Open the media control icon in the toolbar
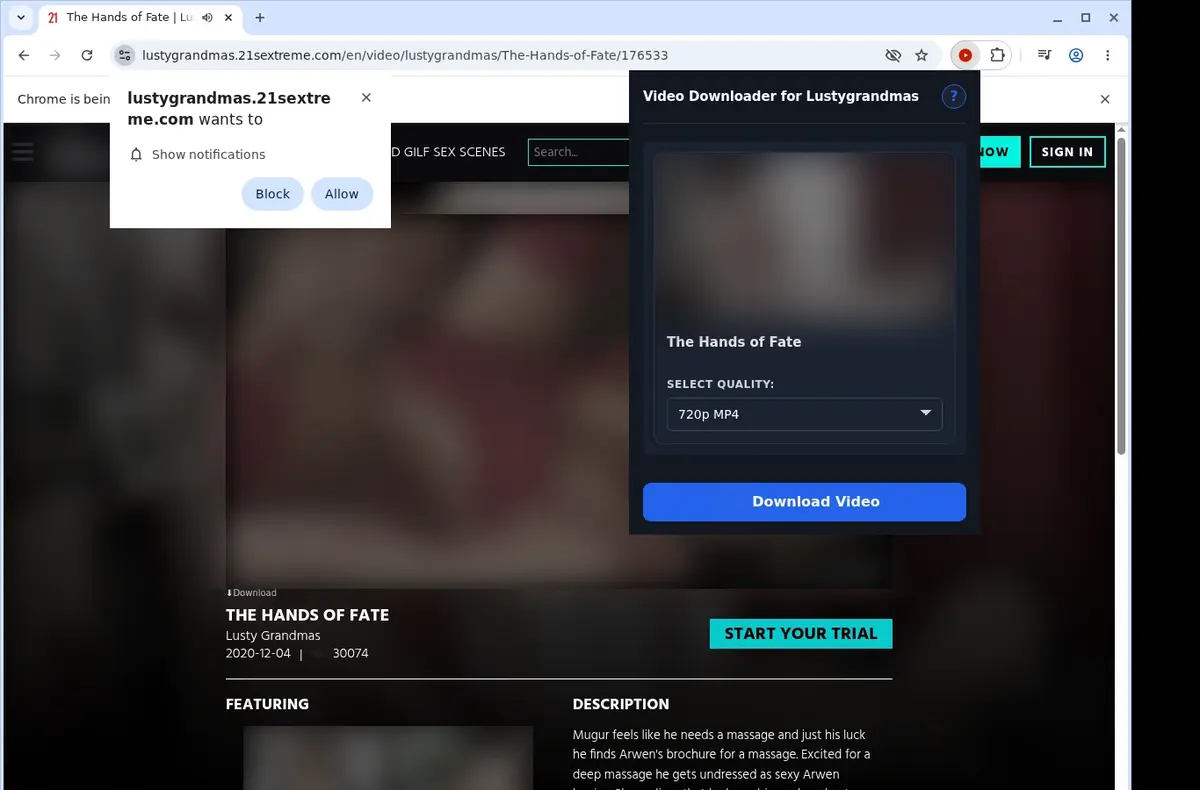 (1044, 55)
